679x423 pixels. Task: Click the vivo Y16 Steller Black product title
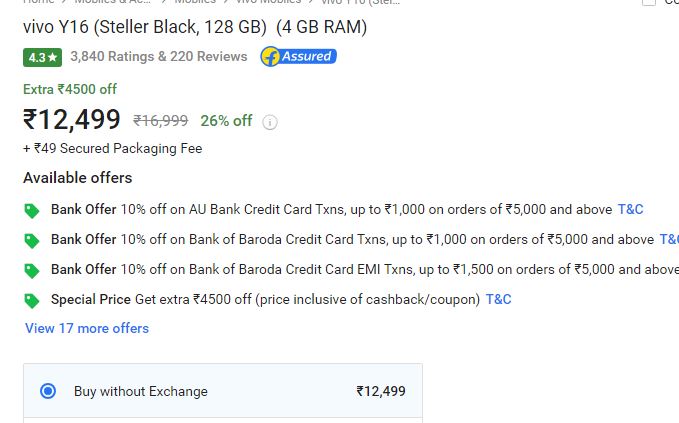[195, 27]
